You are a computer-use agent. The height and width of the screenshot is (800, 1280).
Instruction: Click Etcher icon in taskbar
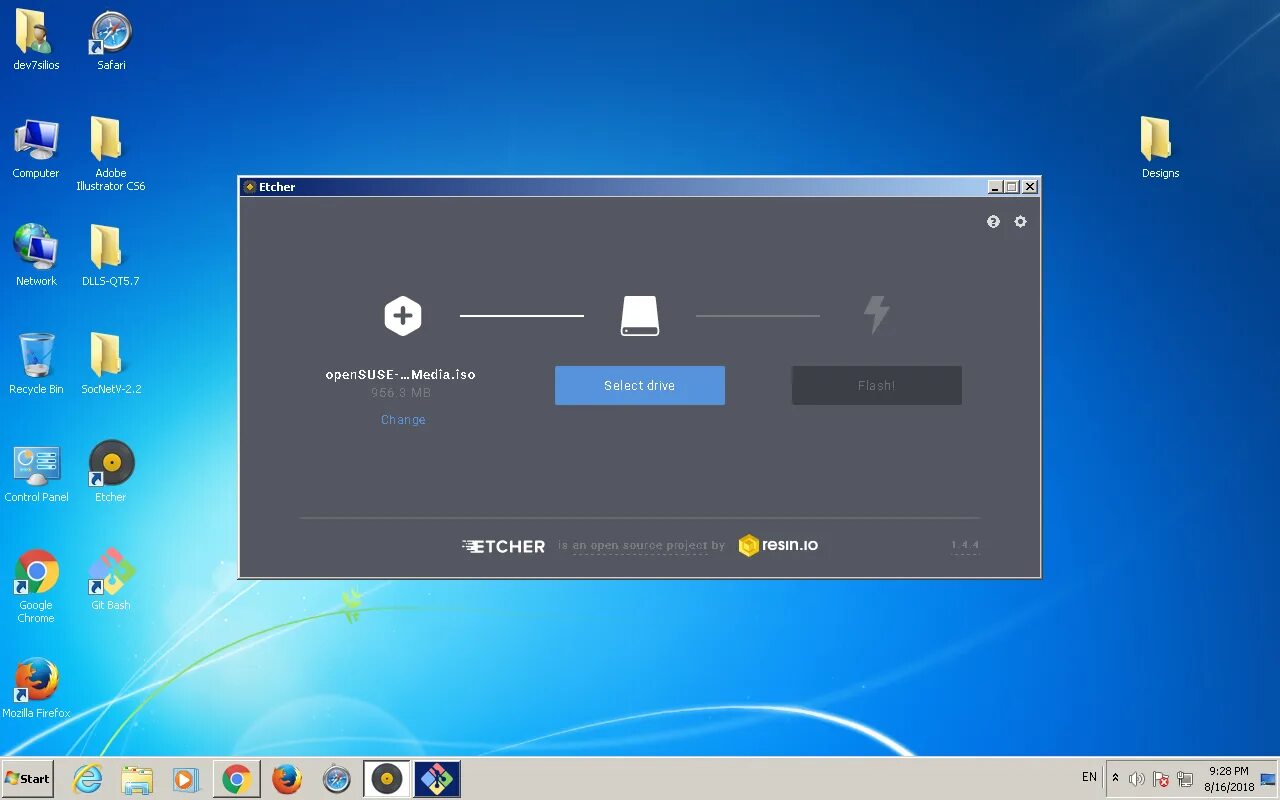386,779
